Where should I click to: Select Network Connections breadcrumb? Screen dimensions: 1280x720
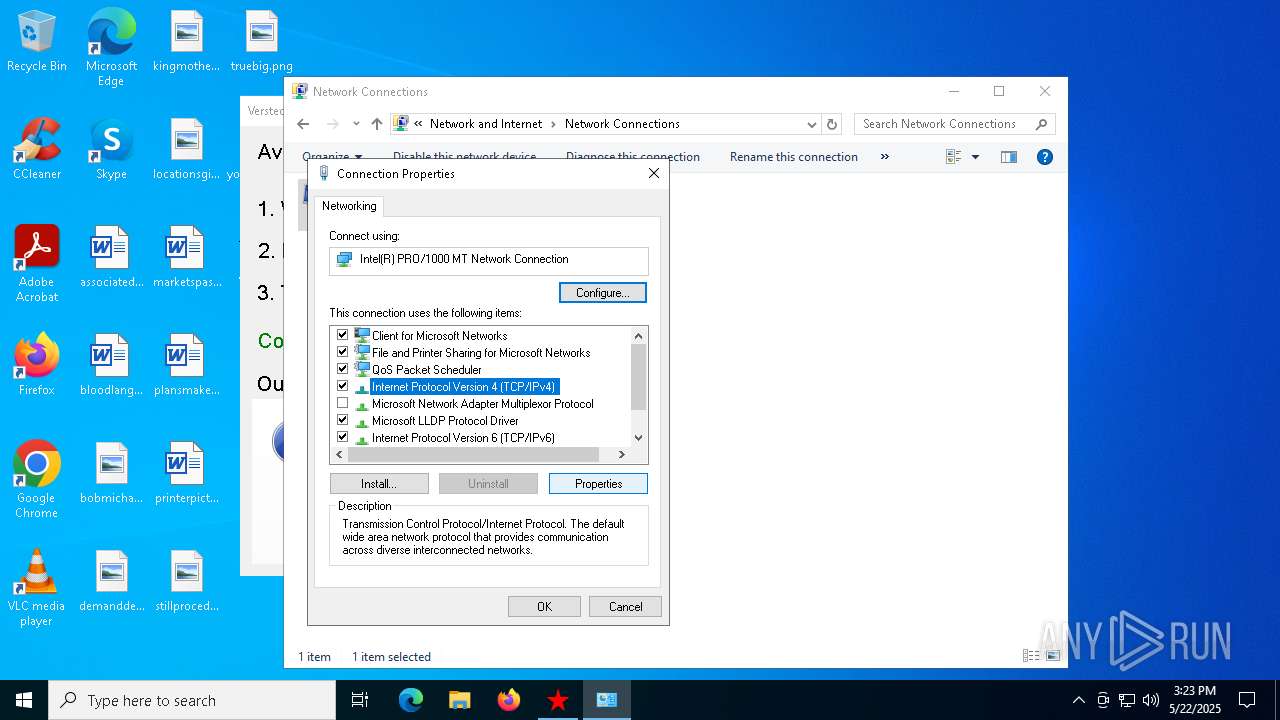click(622, 124)
